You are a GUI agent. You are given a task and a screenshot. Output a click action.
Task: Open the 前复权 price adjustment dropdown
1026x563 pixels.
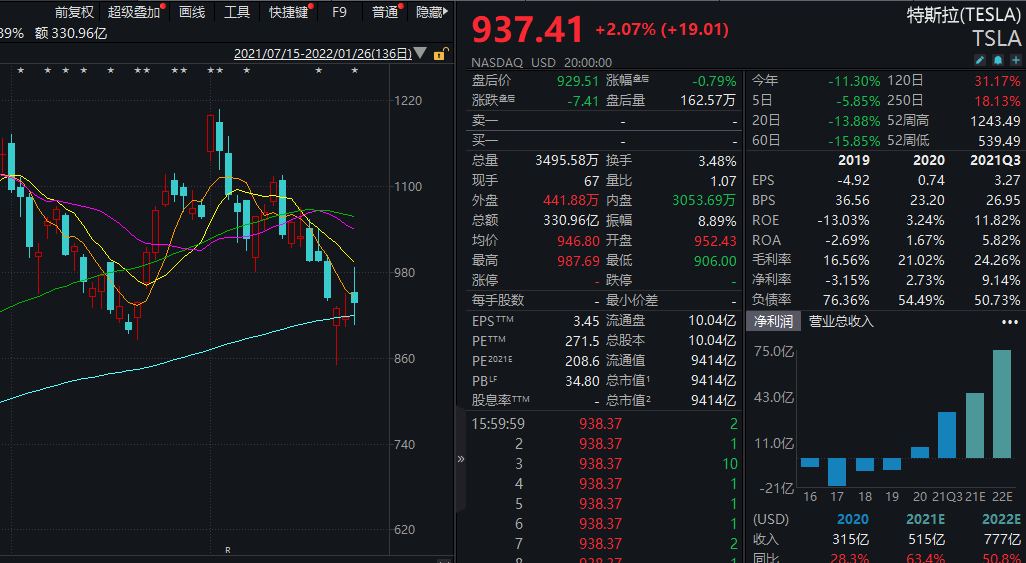(x=75, y=12)
